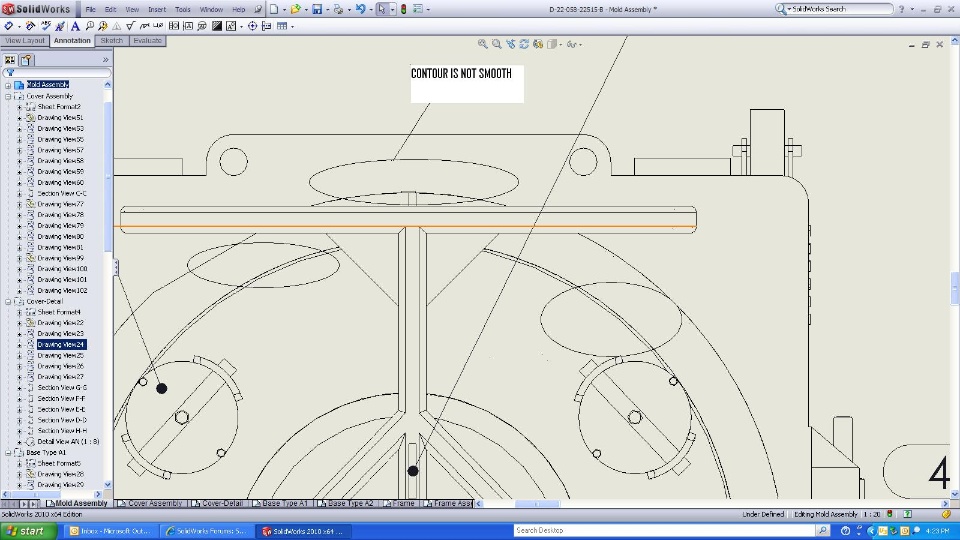Switch to the View Layout tab
This screenshot has width=960, height=540.
pyautogui.click(x=24, y=40)
